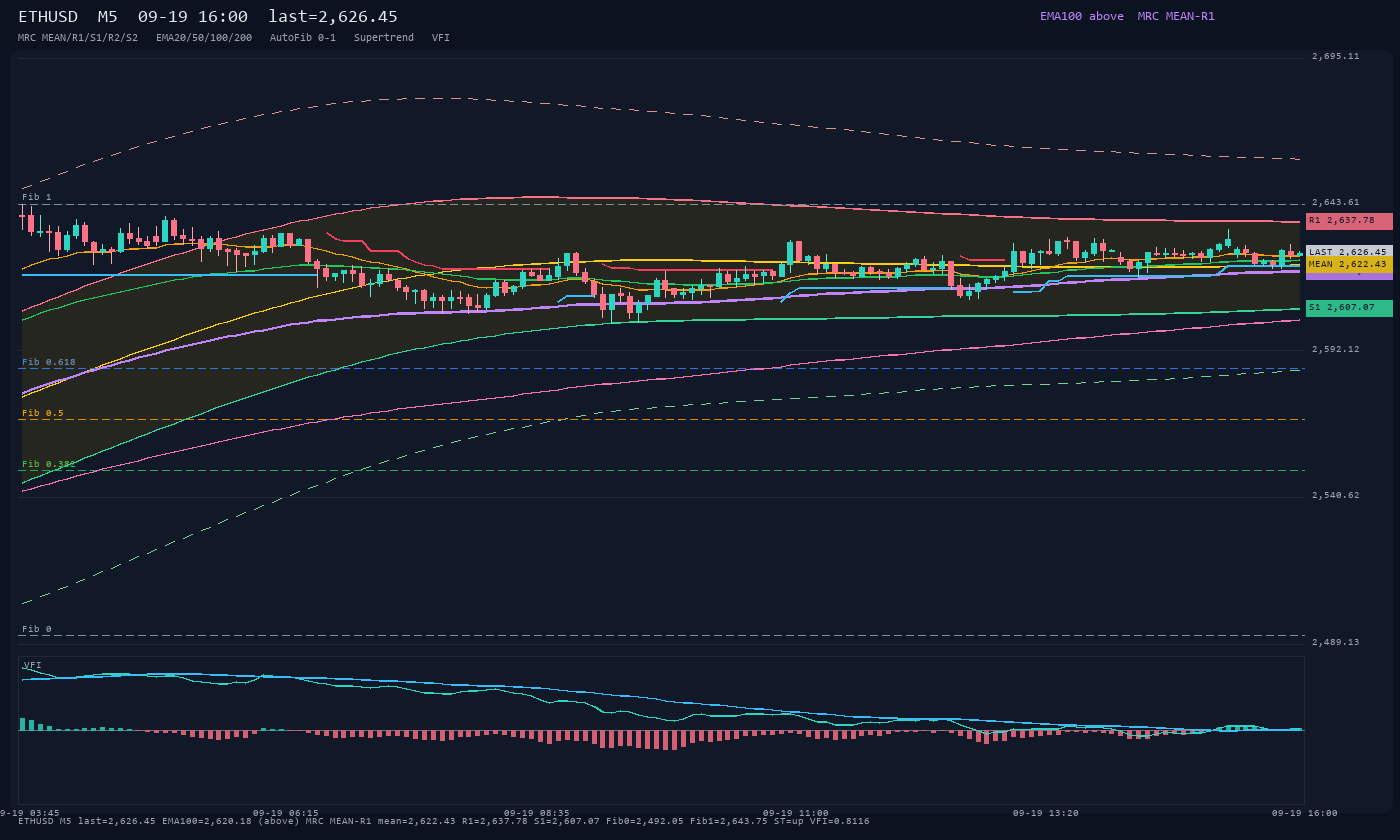Click the 09-19 06:15 time axis label
This screenshot has height=840, width=1400.
[x=286, y=813]
